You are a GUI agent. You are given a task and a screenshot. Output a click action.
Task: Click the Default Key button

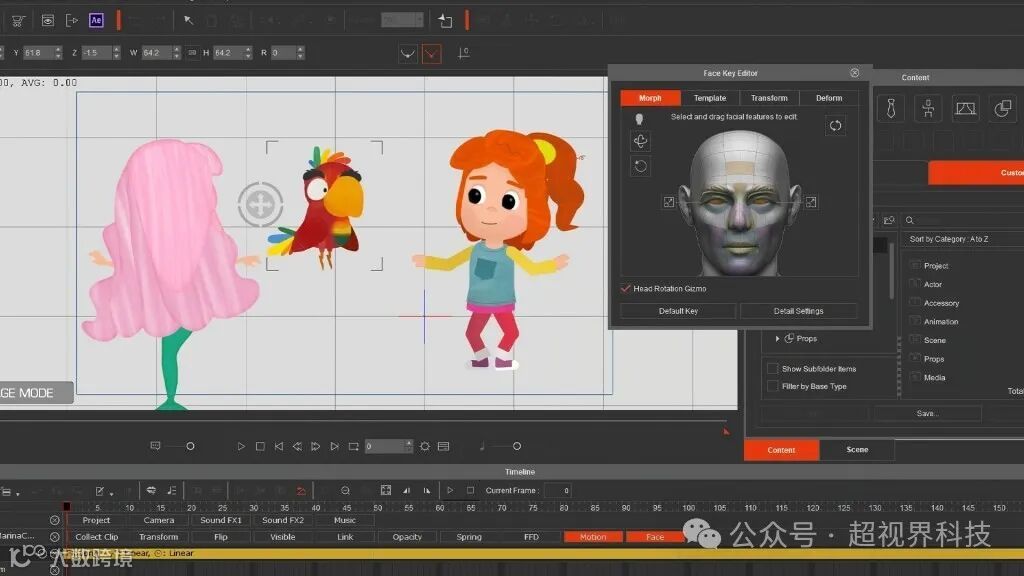pos(678,311)
